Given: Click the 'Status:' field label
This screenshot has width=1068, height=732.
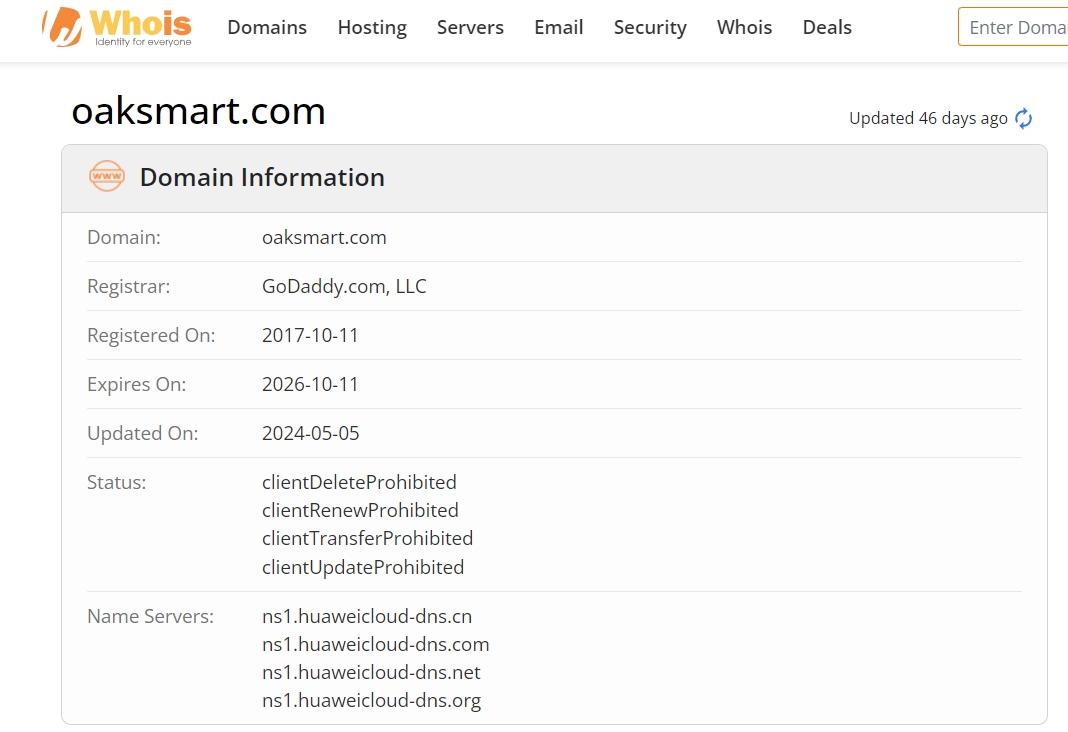Looking at the screenshot, I should 116,483.
